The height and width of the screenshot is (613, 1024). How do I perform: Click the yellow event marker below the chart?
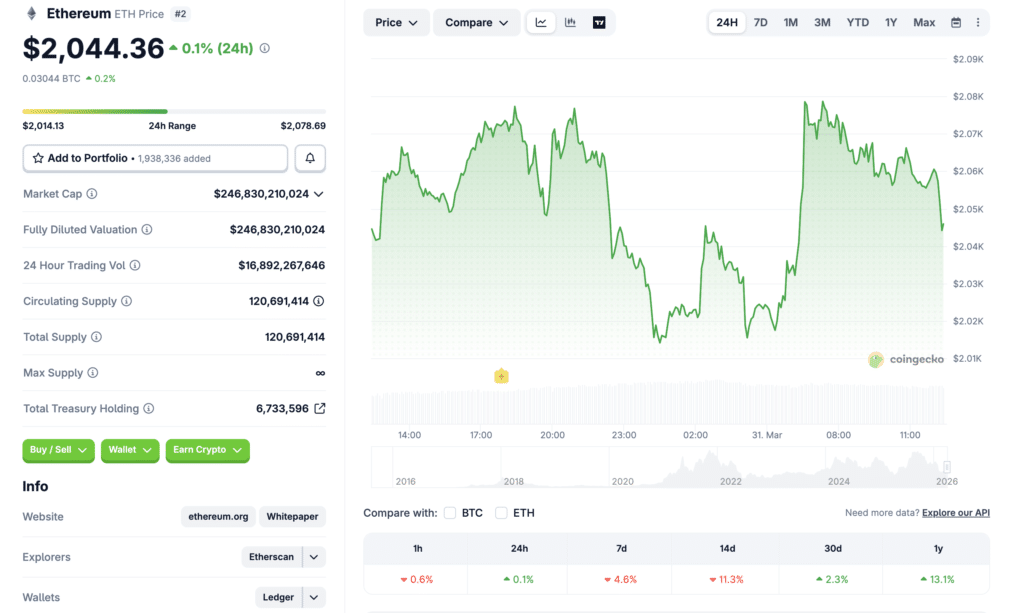[x=501, y=376]
